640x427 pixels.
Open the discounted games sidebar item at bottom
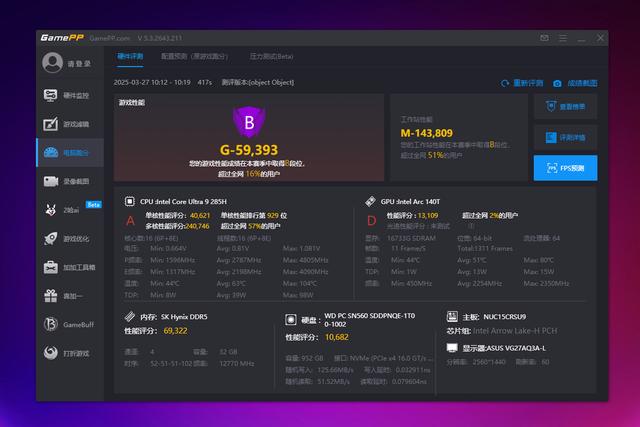click(69, 353)
